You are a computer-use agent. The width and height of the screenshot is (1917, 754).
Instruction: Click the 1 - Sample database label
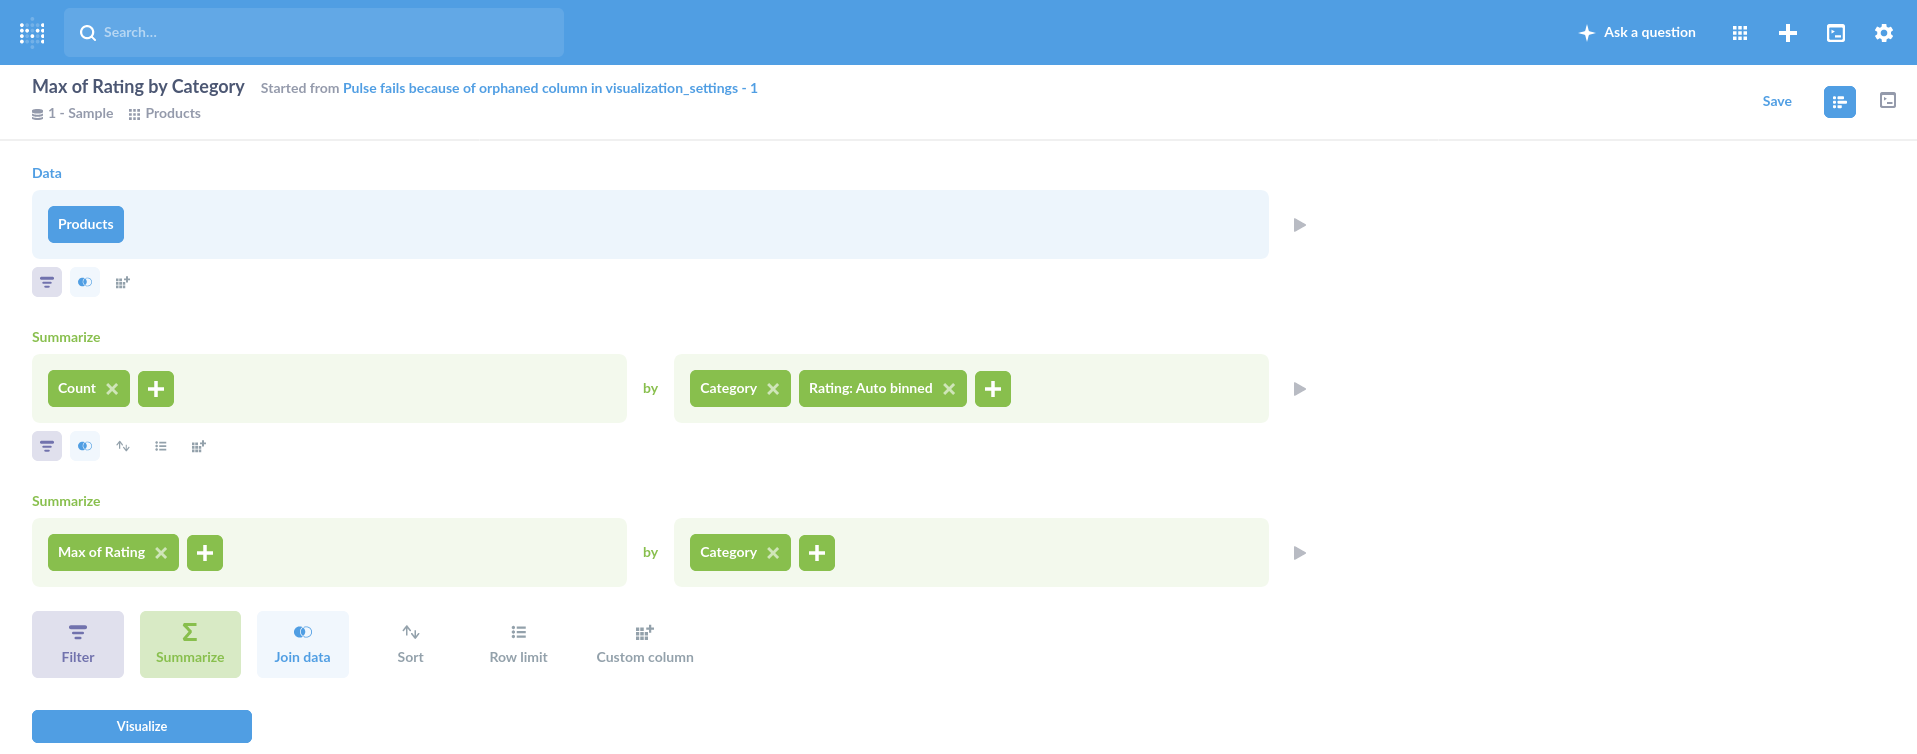[72, 114]
